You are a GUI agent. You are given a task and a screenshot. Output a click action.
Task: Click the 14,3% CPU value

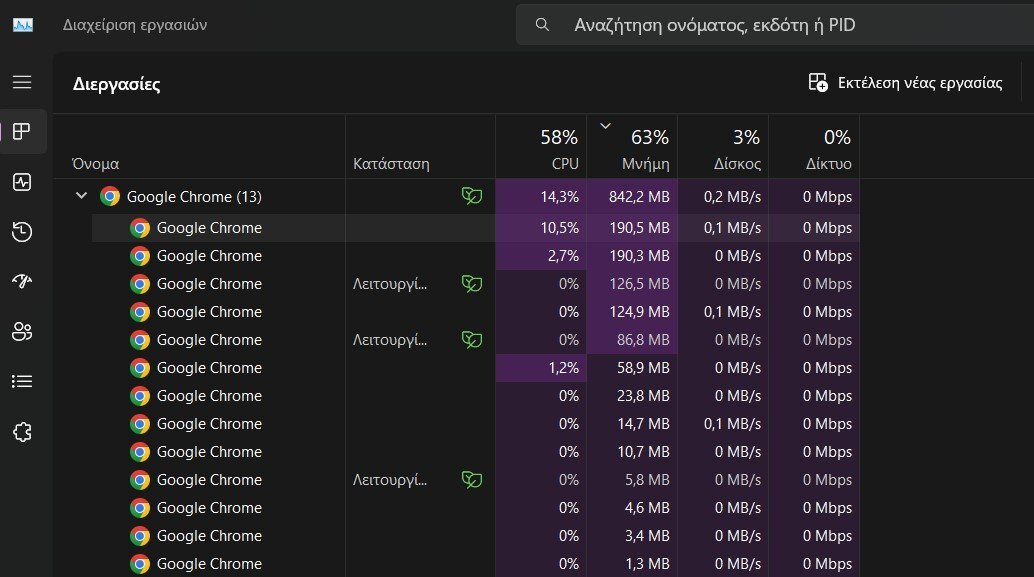pyautogui.click(x=559, y=197)
